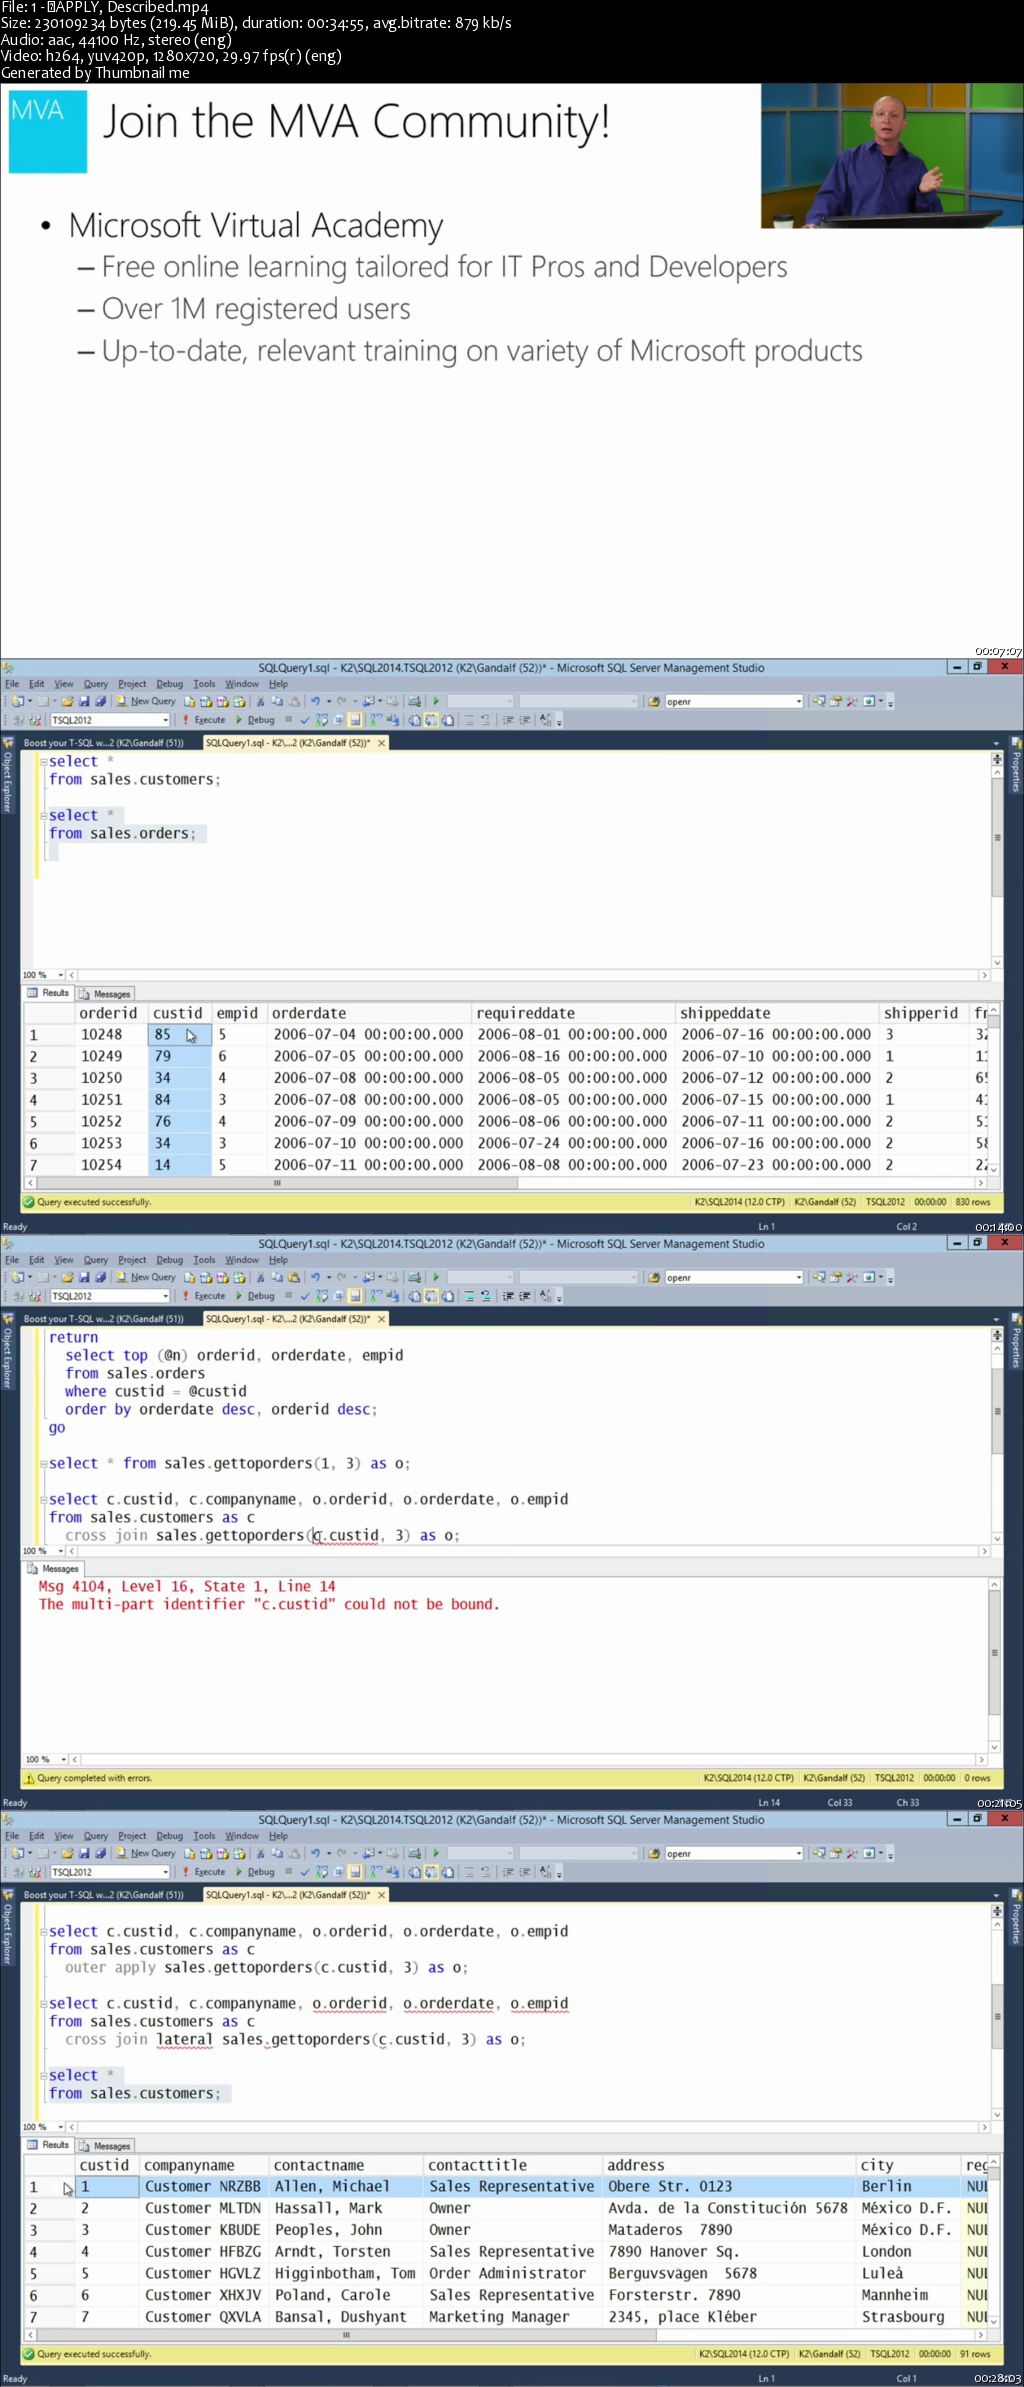This screenshot has height=2387, width=1024.
Task: Open the Query menu in the orders-results window
Action: tap(96, 684)
